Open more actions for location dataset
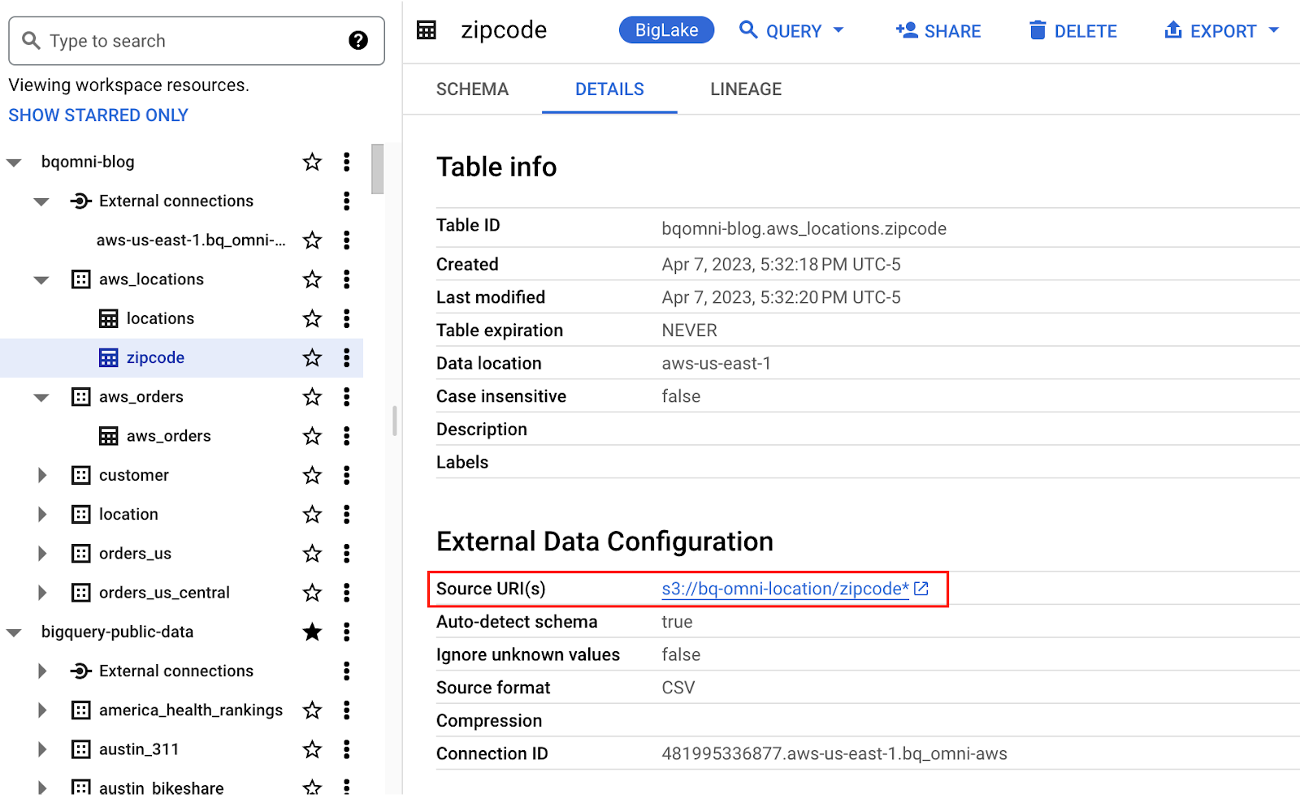The image size is (1300, 795). point(346,514)
